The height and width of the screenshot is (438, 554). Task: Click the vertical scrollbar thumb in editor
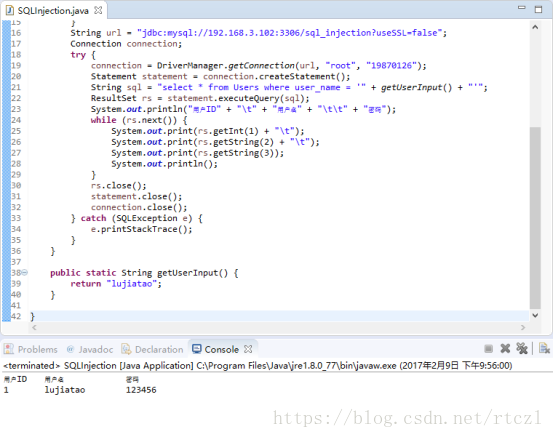(535, 217)
